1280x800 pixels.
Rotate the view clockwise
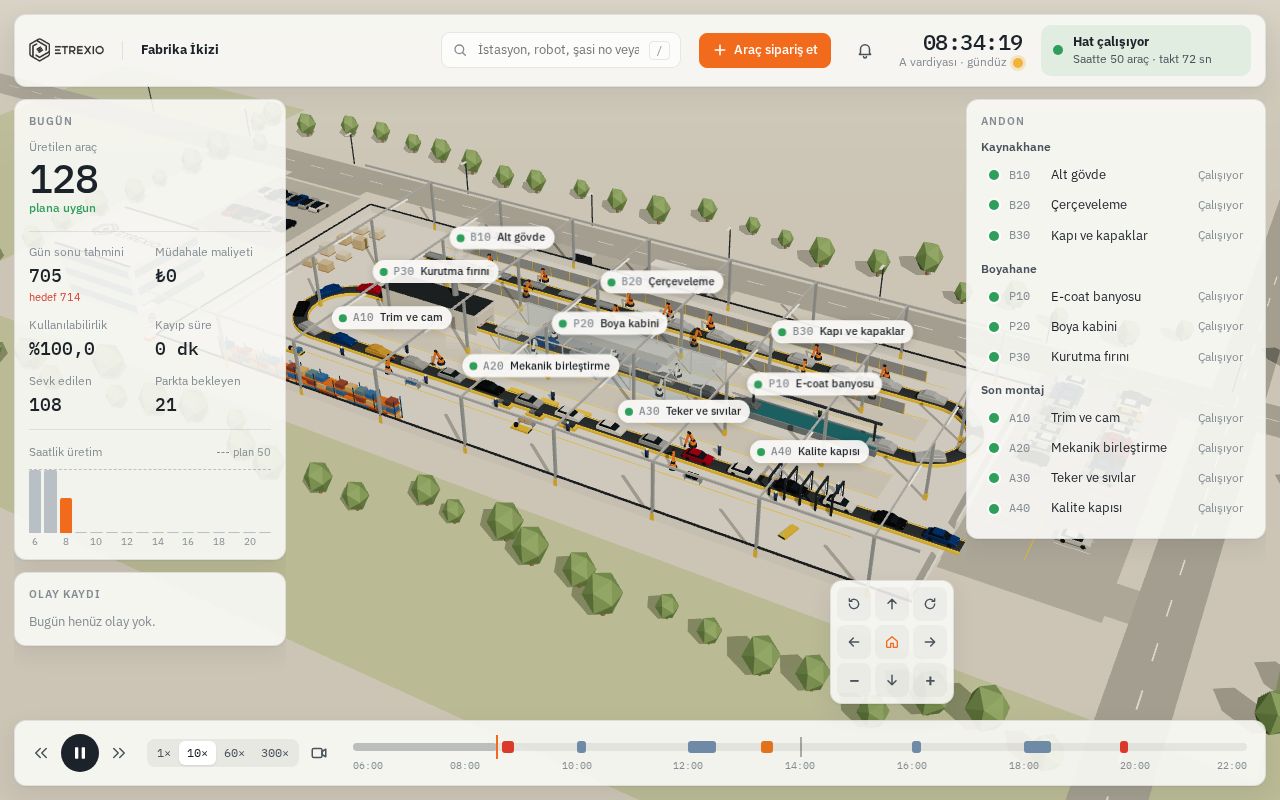(x=930, y=603)
